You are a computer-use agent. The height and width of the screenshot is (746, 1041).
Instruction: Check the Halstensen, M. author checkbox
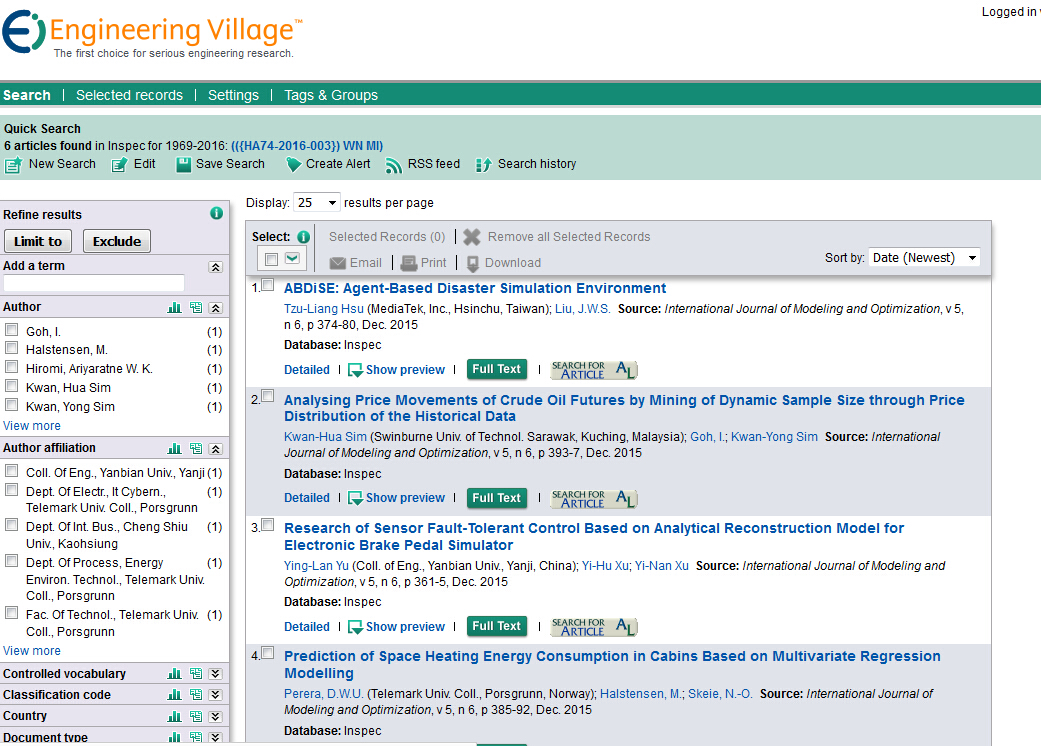point(11,347)
